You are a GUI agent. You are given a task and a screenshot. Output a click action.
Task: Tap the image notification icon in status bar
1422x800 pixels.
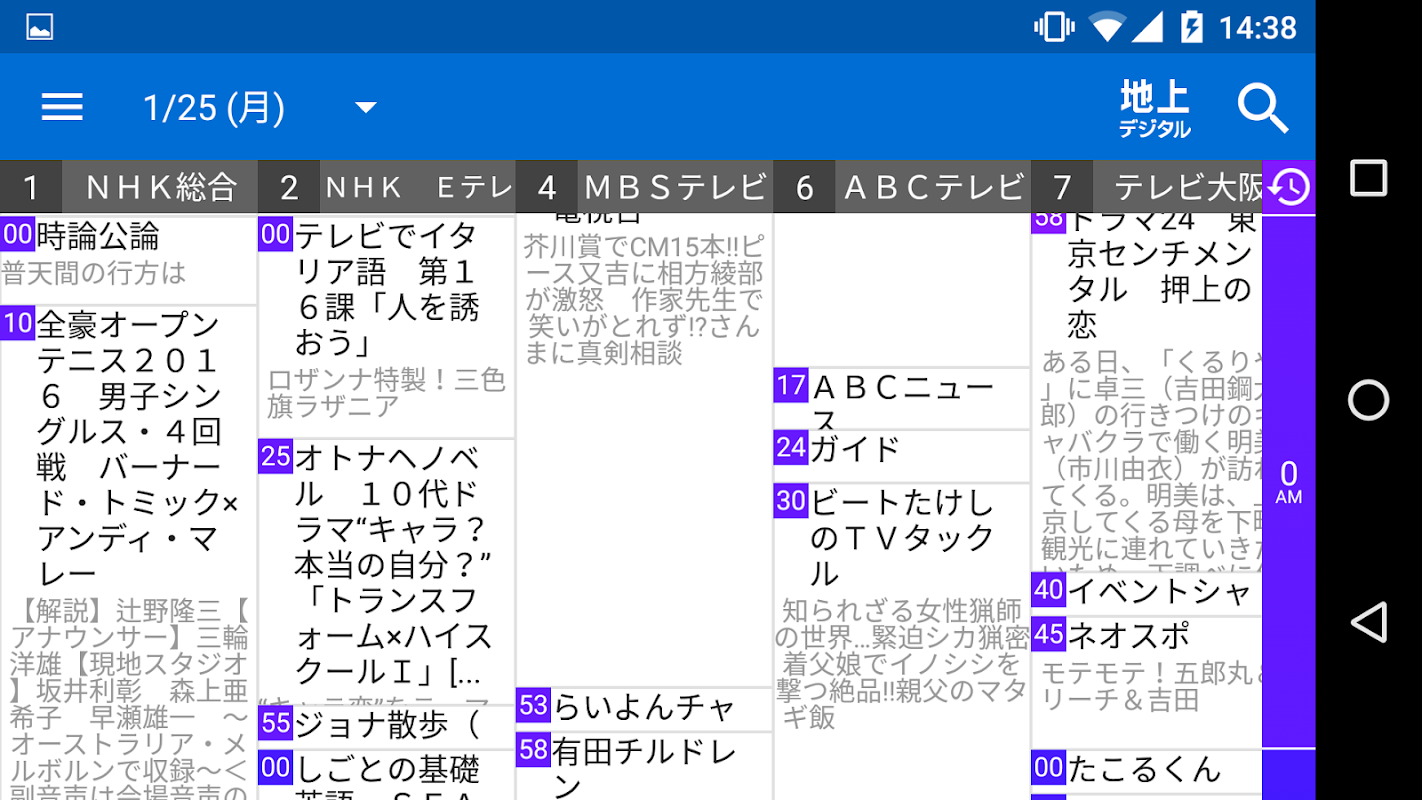[x=40, y=27]
